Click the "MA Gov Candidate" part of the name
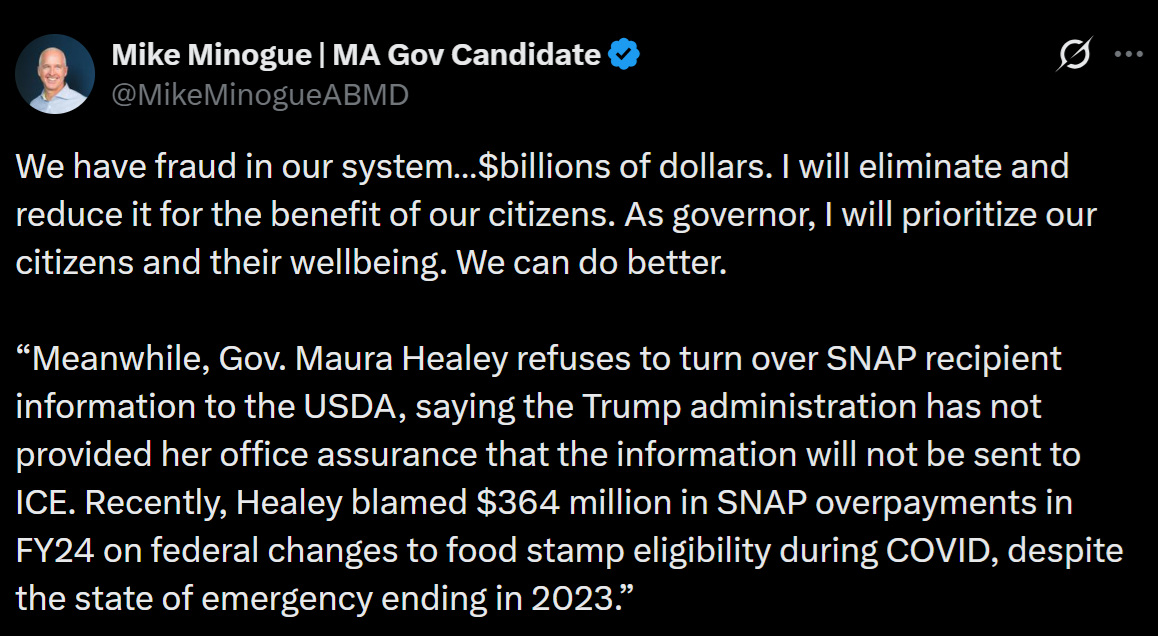Screen dimensions: 1158x636 466,54
